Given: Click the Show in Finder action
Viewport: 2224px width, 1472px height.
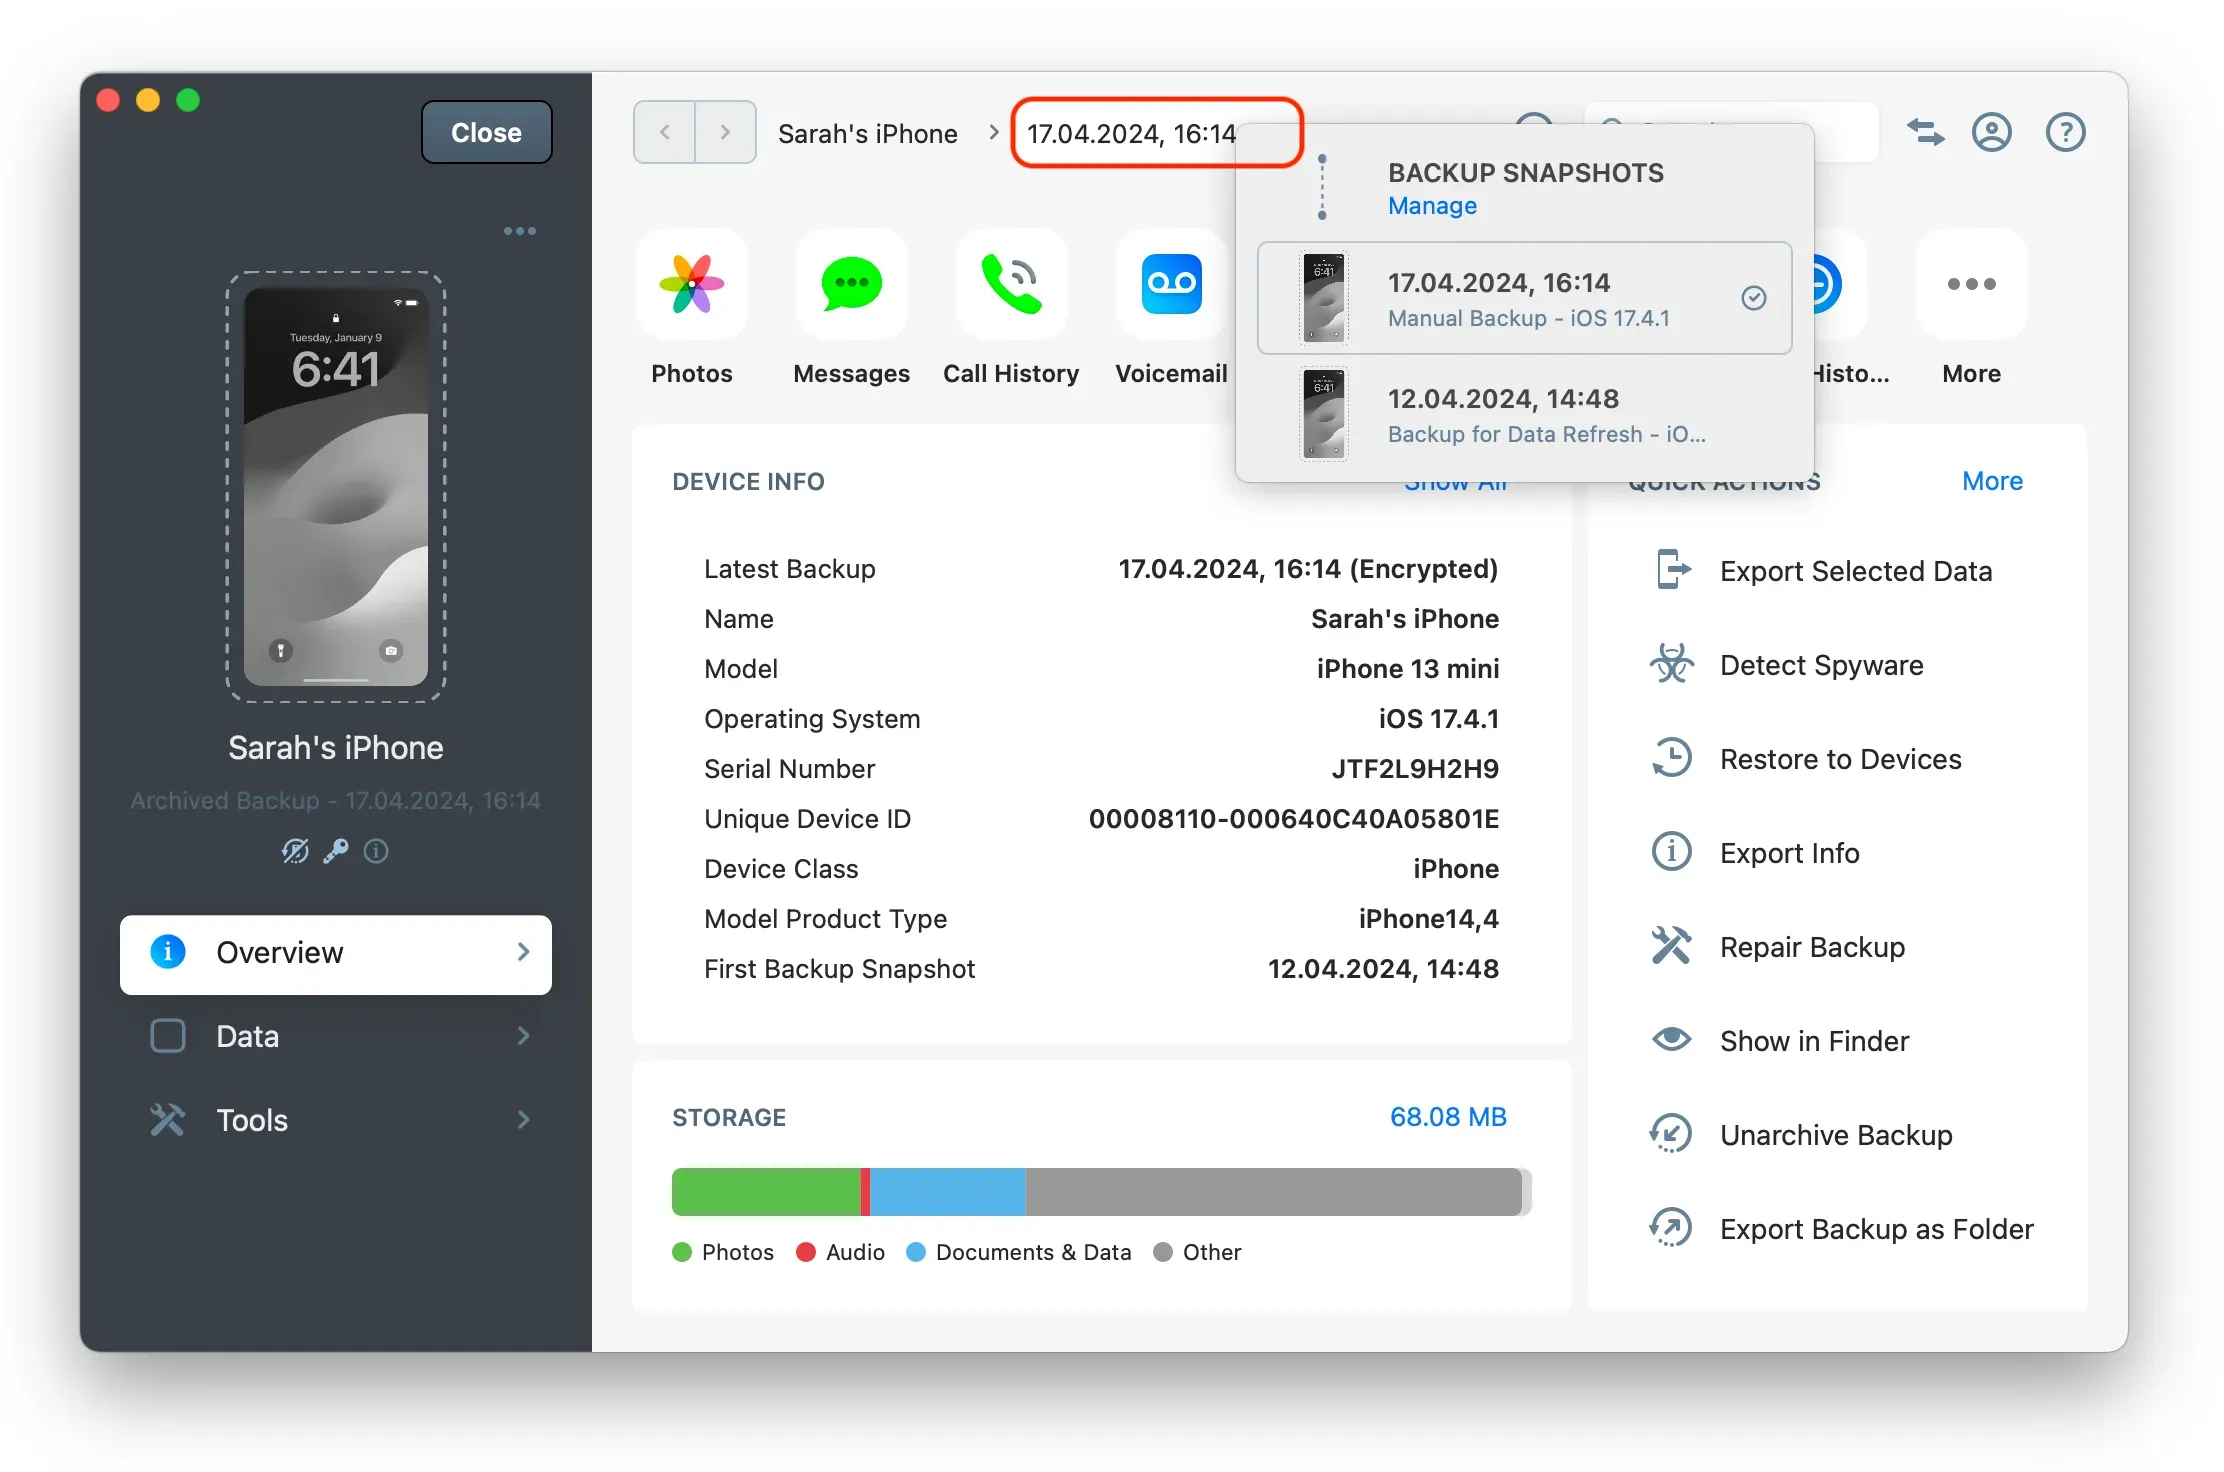Looking at the screenshot, I should (x=1814, y=1040).
